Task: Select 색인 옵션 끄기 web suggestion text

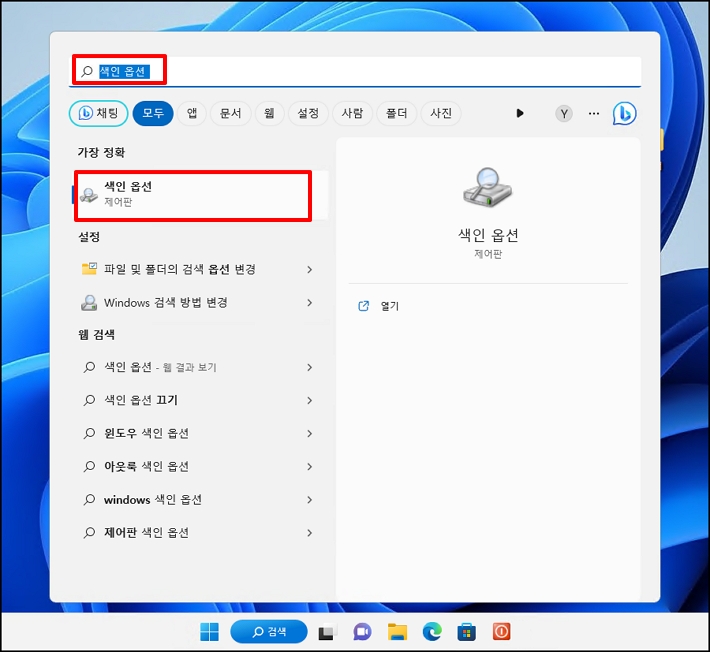Action: coord(141,400)
